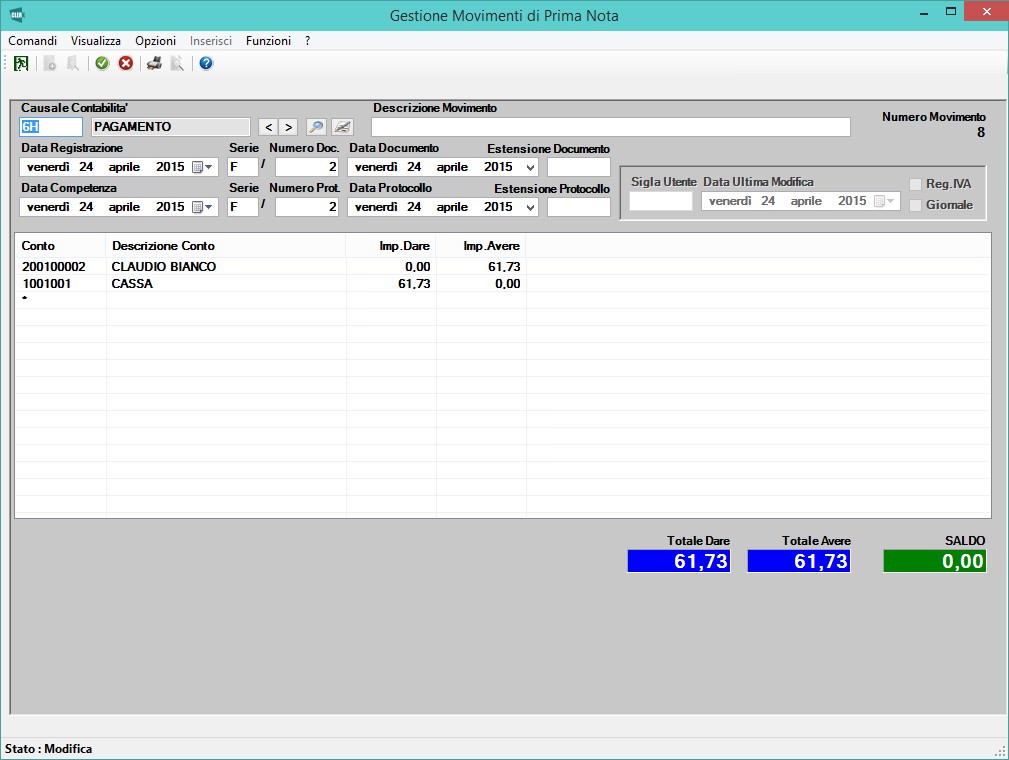Click the magnifier search icon beside PAGAMENTO
The width and height of the screenshot is (1009, 760).
(316, 127)
